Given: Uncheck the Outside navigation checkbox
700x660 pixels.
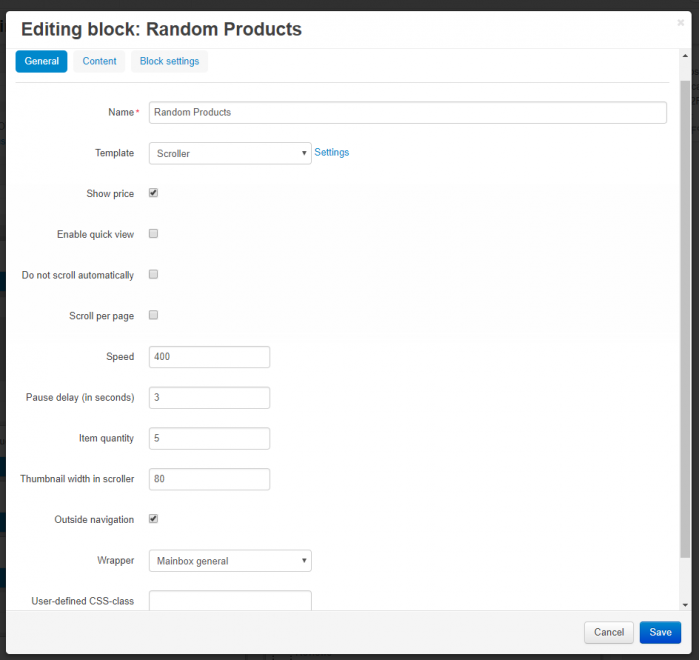Looking at the screenshot, I should tap(154, 518).
